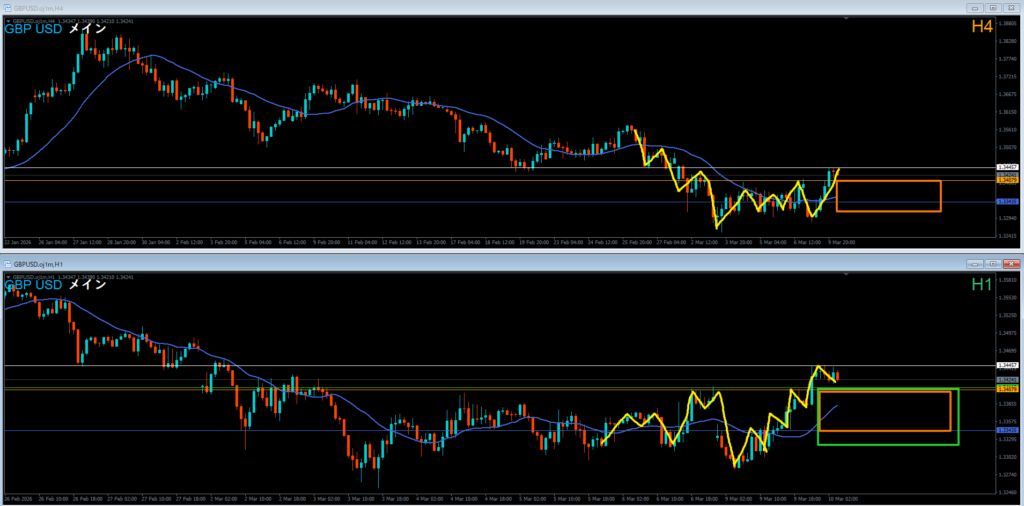Click the 1.34457 price label on H4 axis
The height and width of the screenshot is (506, 1024).
1007,167
